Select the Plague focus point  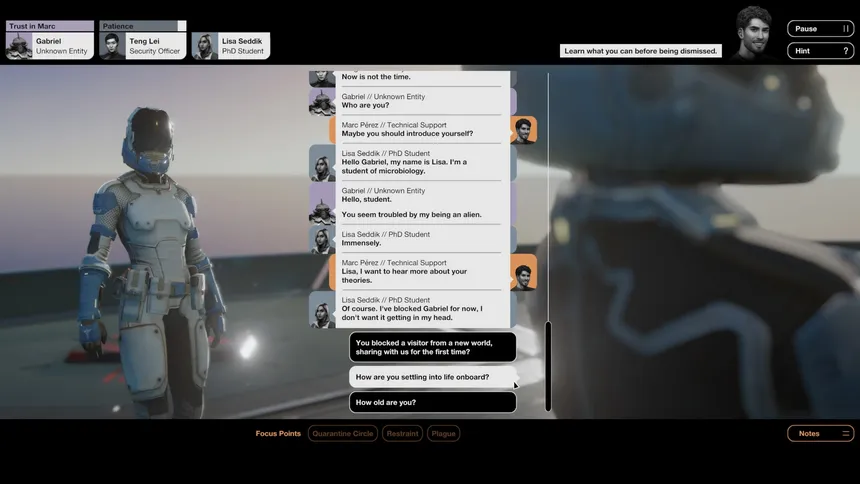tap(443, 434)
